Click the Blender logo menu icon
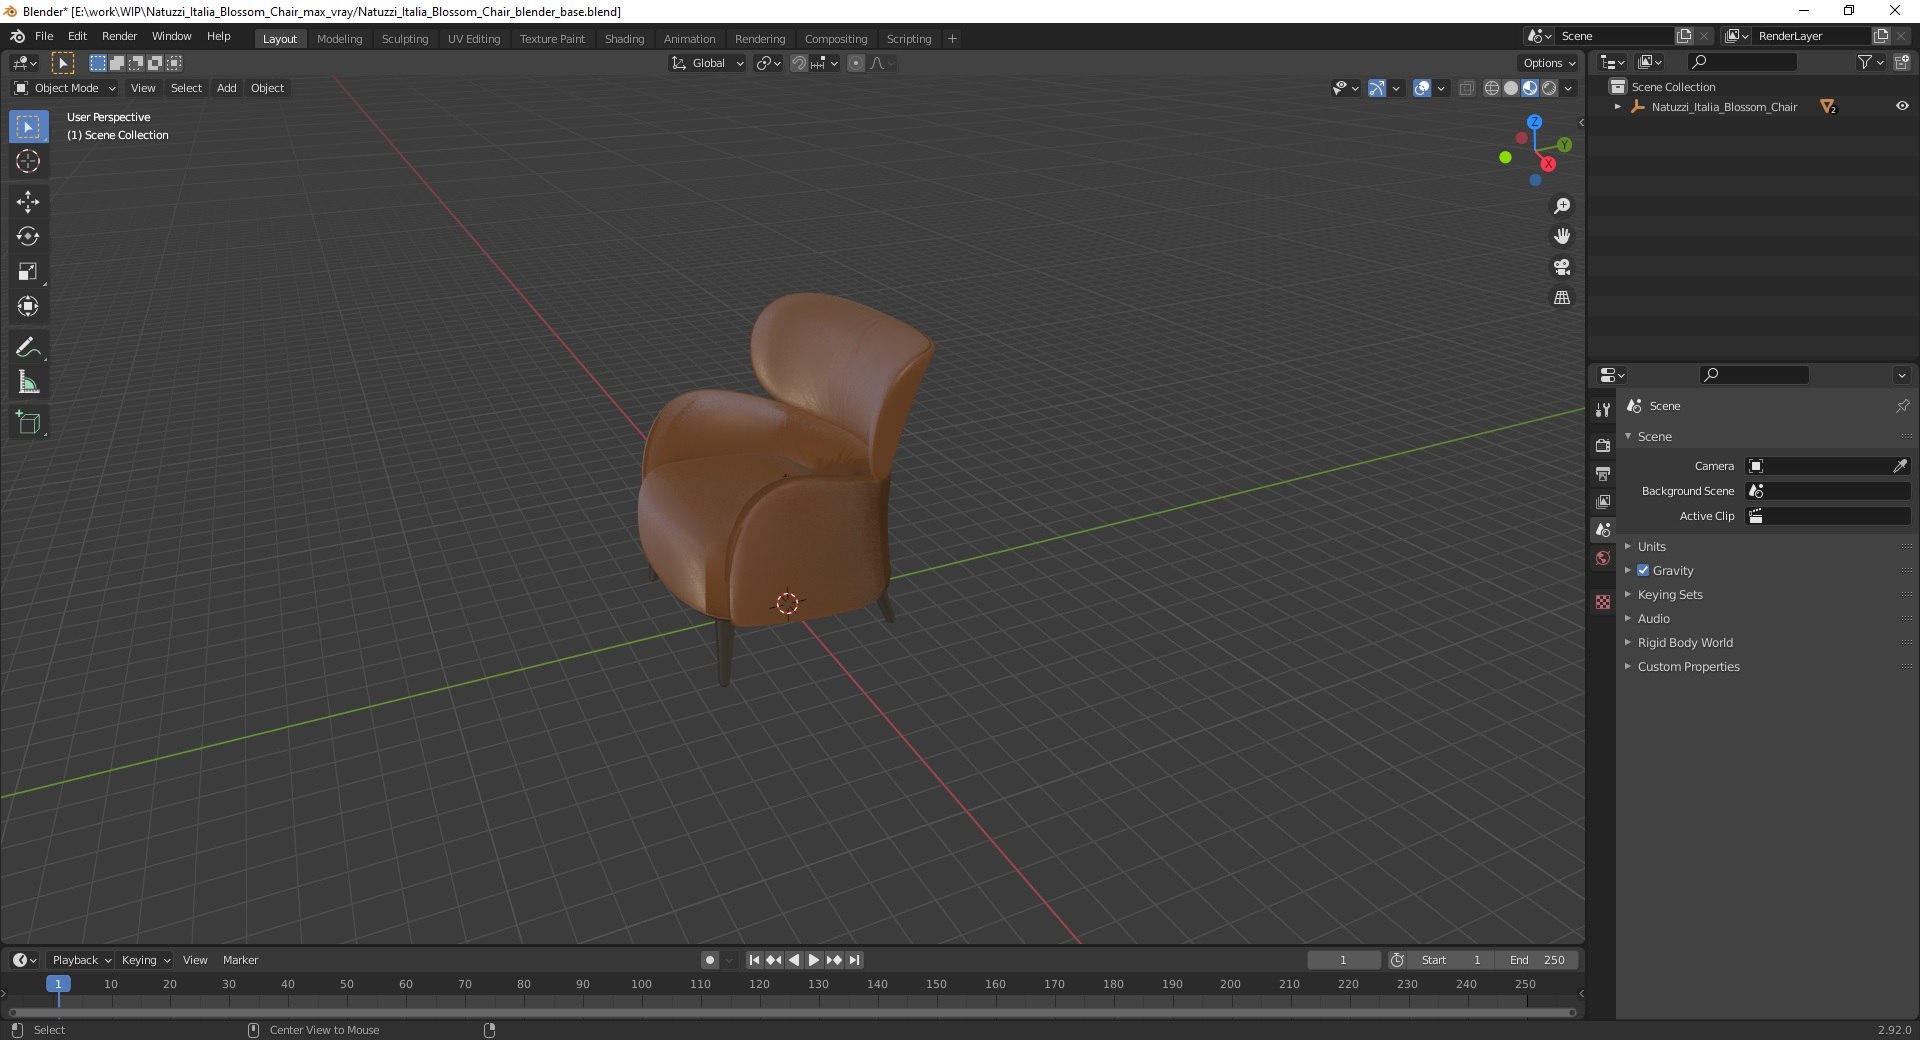This screenshot has width=1920, height=1040. pyautogui.click(x=17, y=36)
